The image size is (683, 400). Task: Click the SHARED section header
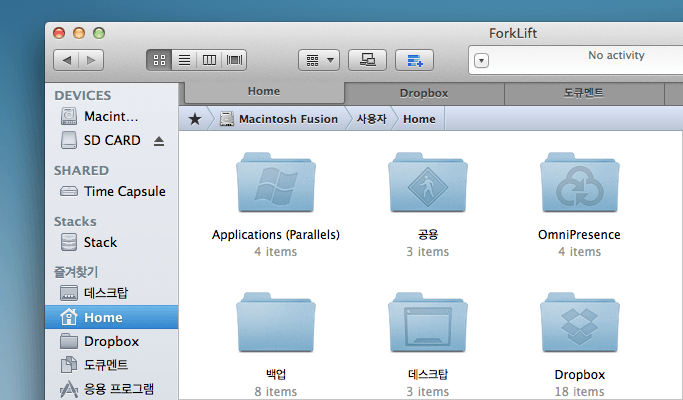(x=81, y=170)
